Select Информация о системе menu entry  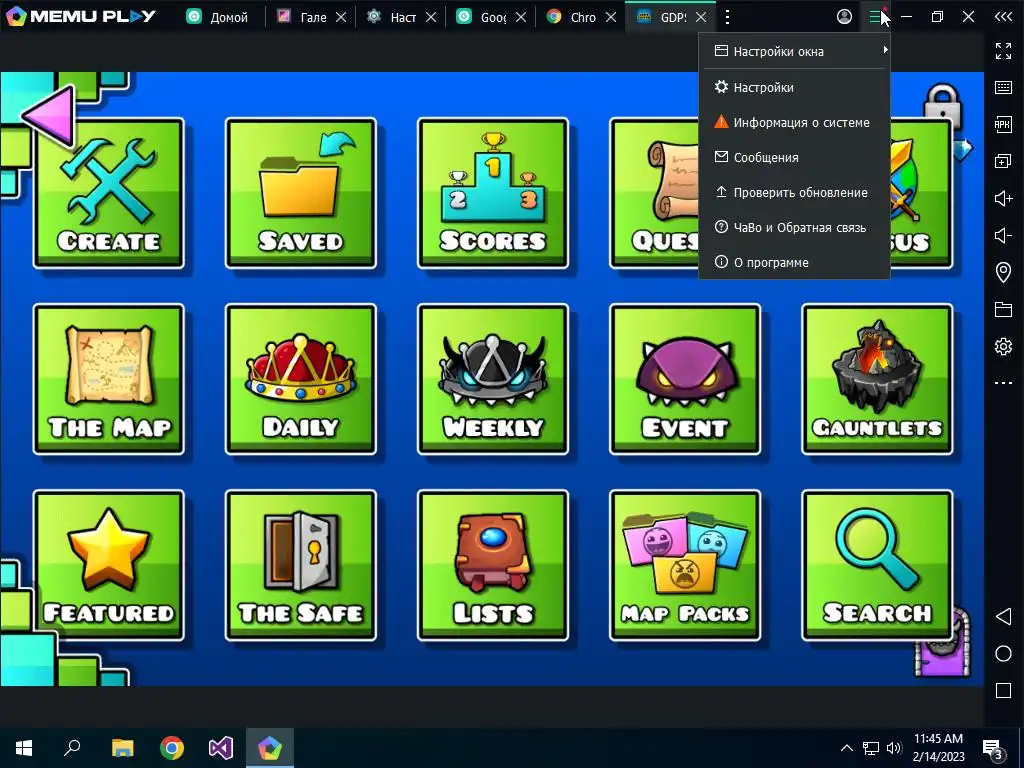click(794, 122)
